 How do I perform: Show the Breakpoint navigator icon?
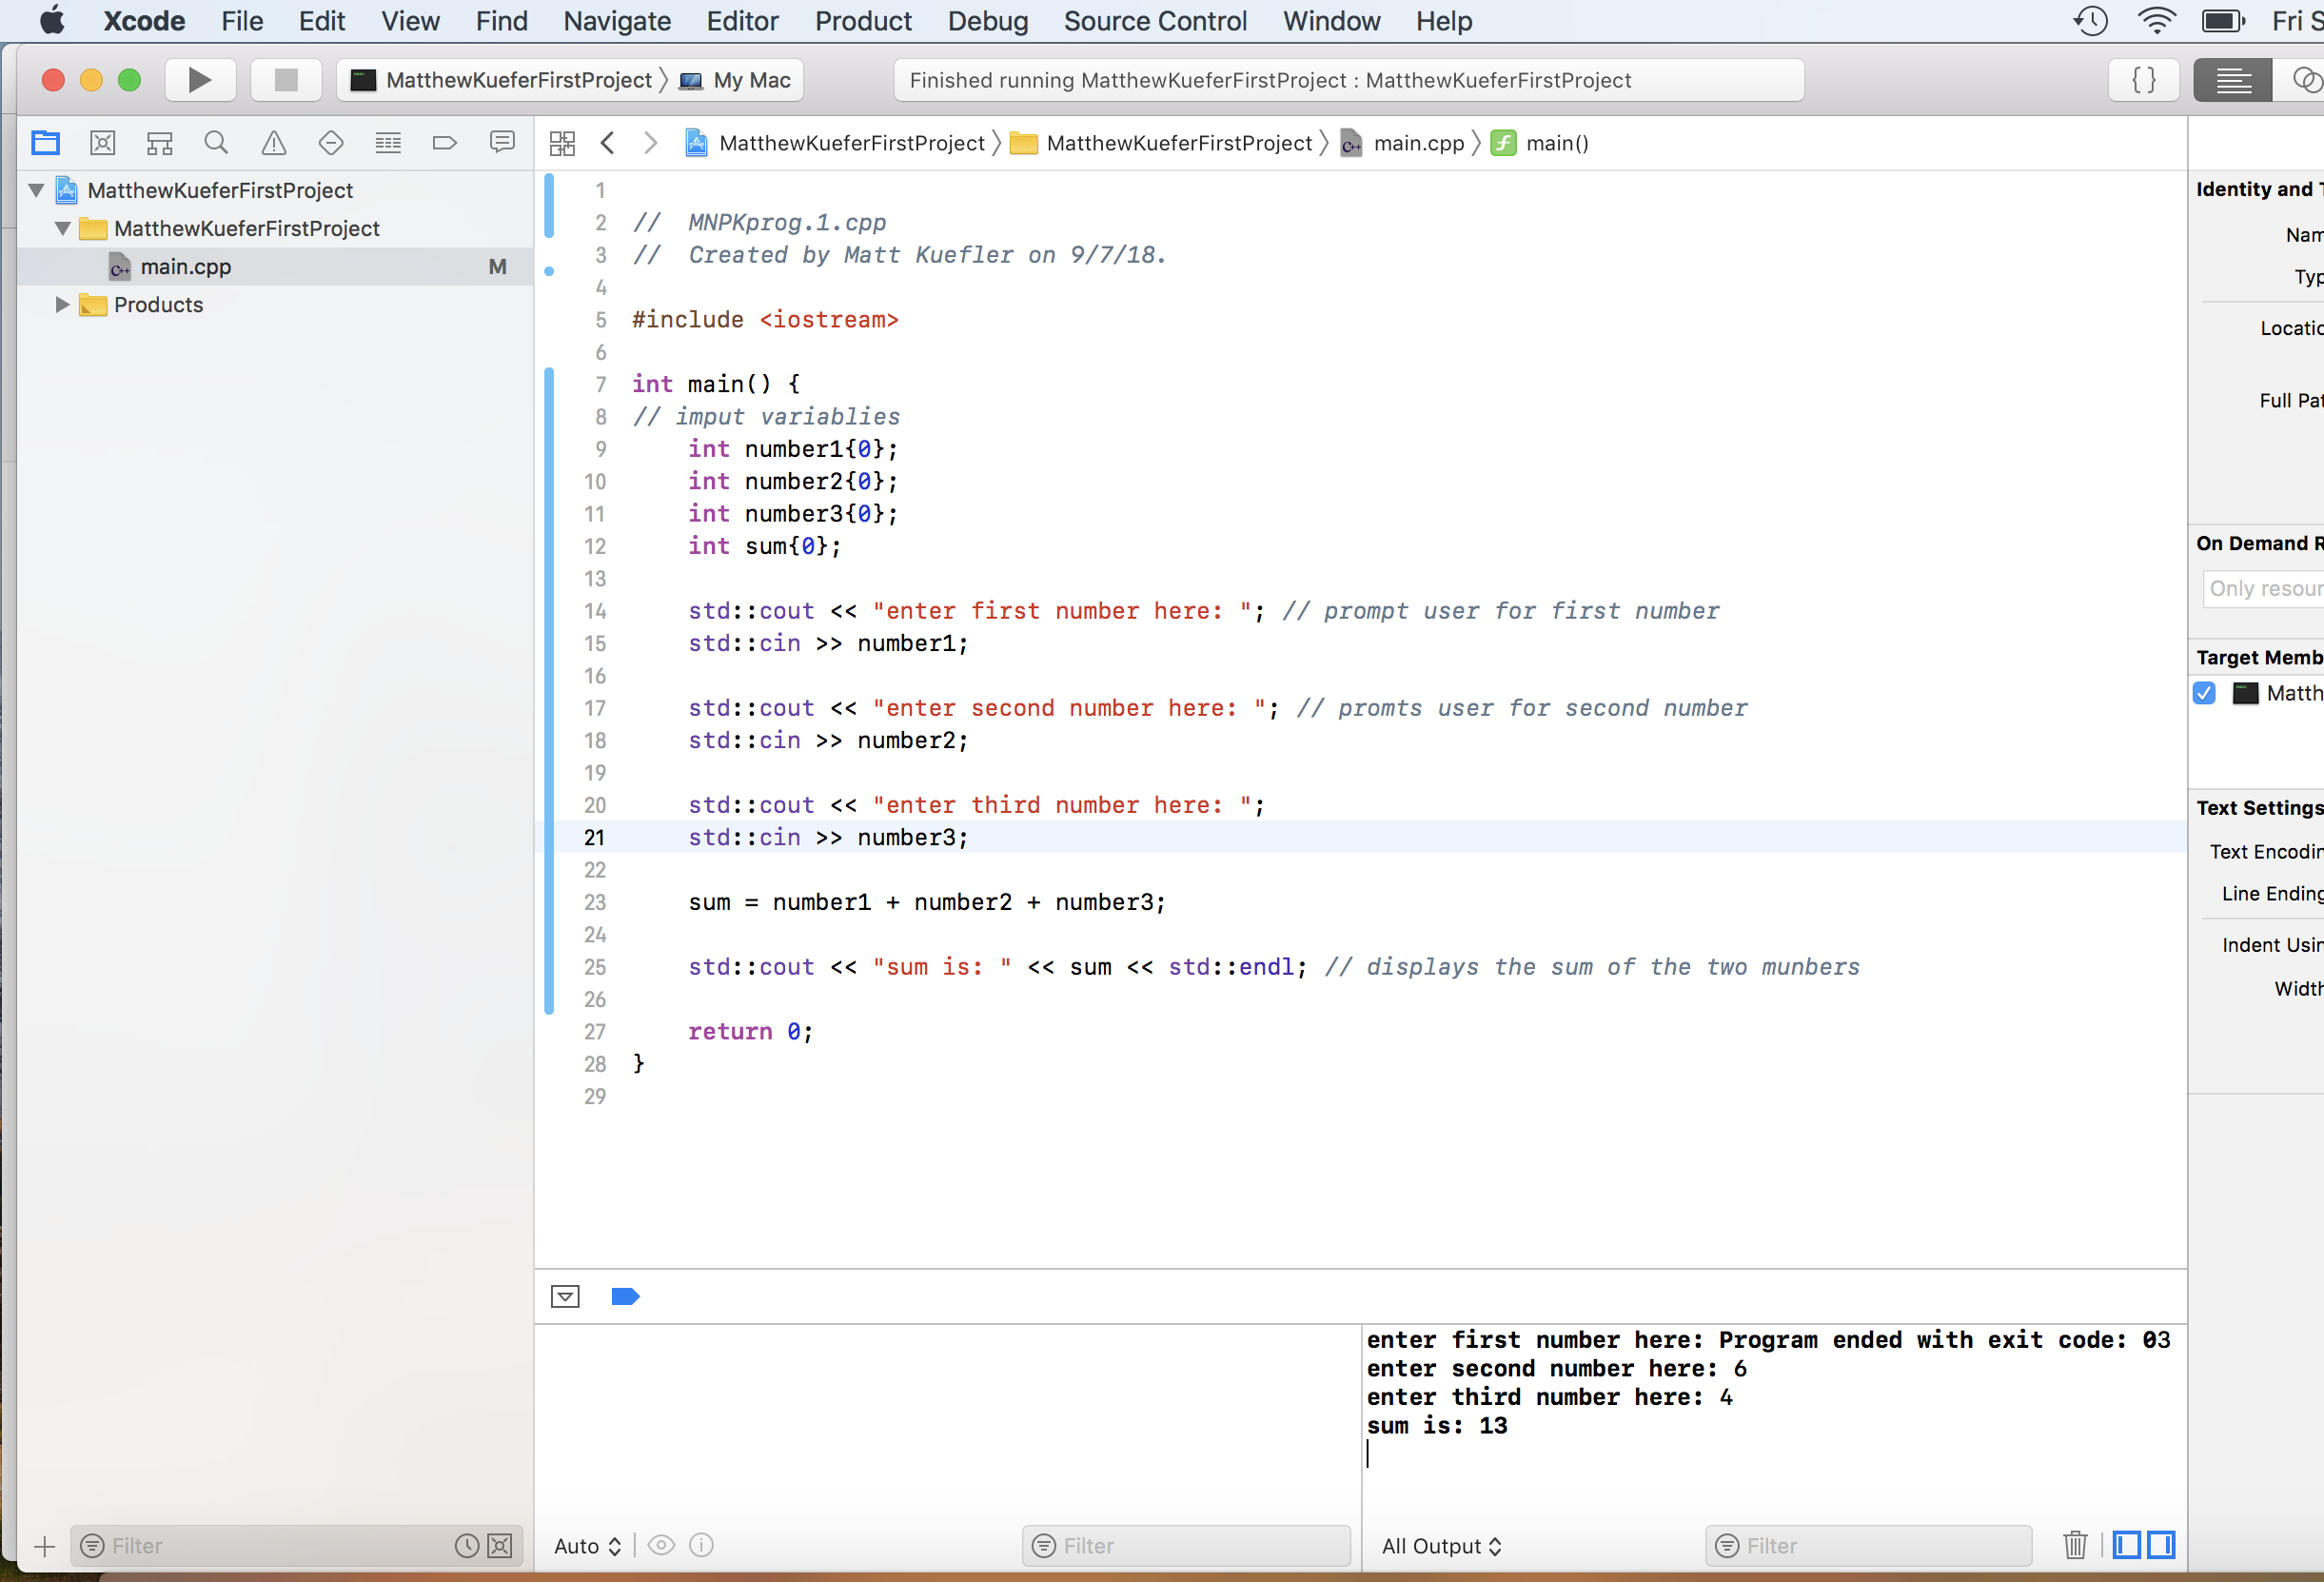tap(445, 143)
